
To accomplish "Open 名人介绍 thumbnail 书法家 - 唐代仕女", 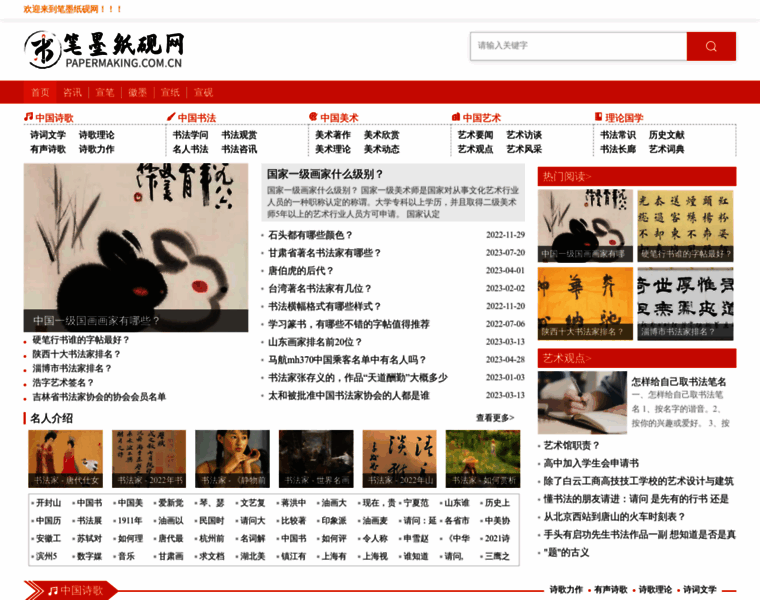I will click(65, 458).
